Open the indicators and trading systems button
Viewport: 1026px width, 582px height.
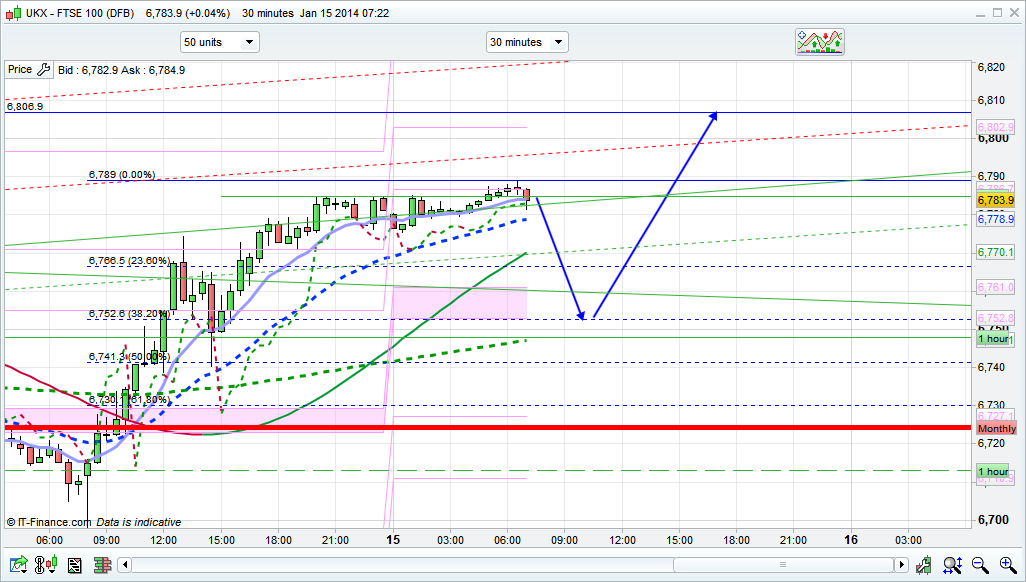coord(819,41)
